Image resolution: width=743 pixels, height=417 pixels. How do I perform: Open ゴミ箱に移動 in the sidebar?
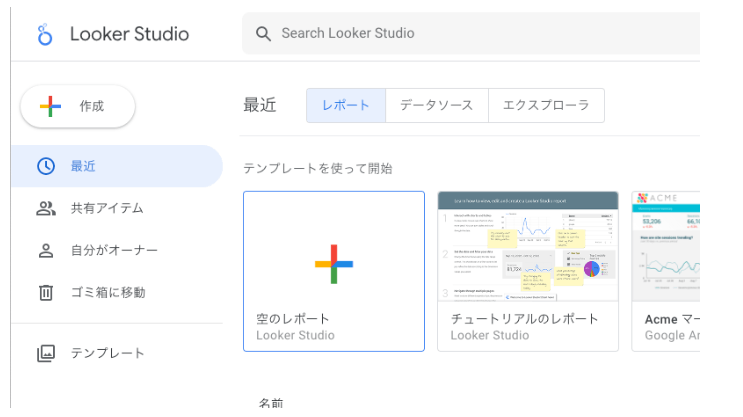tap(117, 292)
